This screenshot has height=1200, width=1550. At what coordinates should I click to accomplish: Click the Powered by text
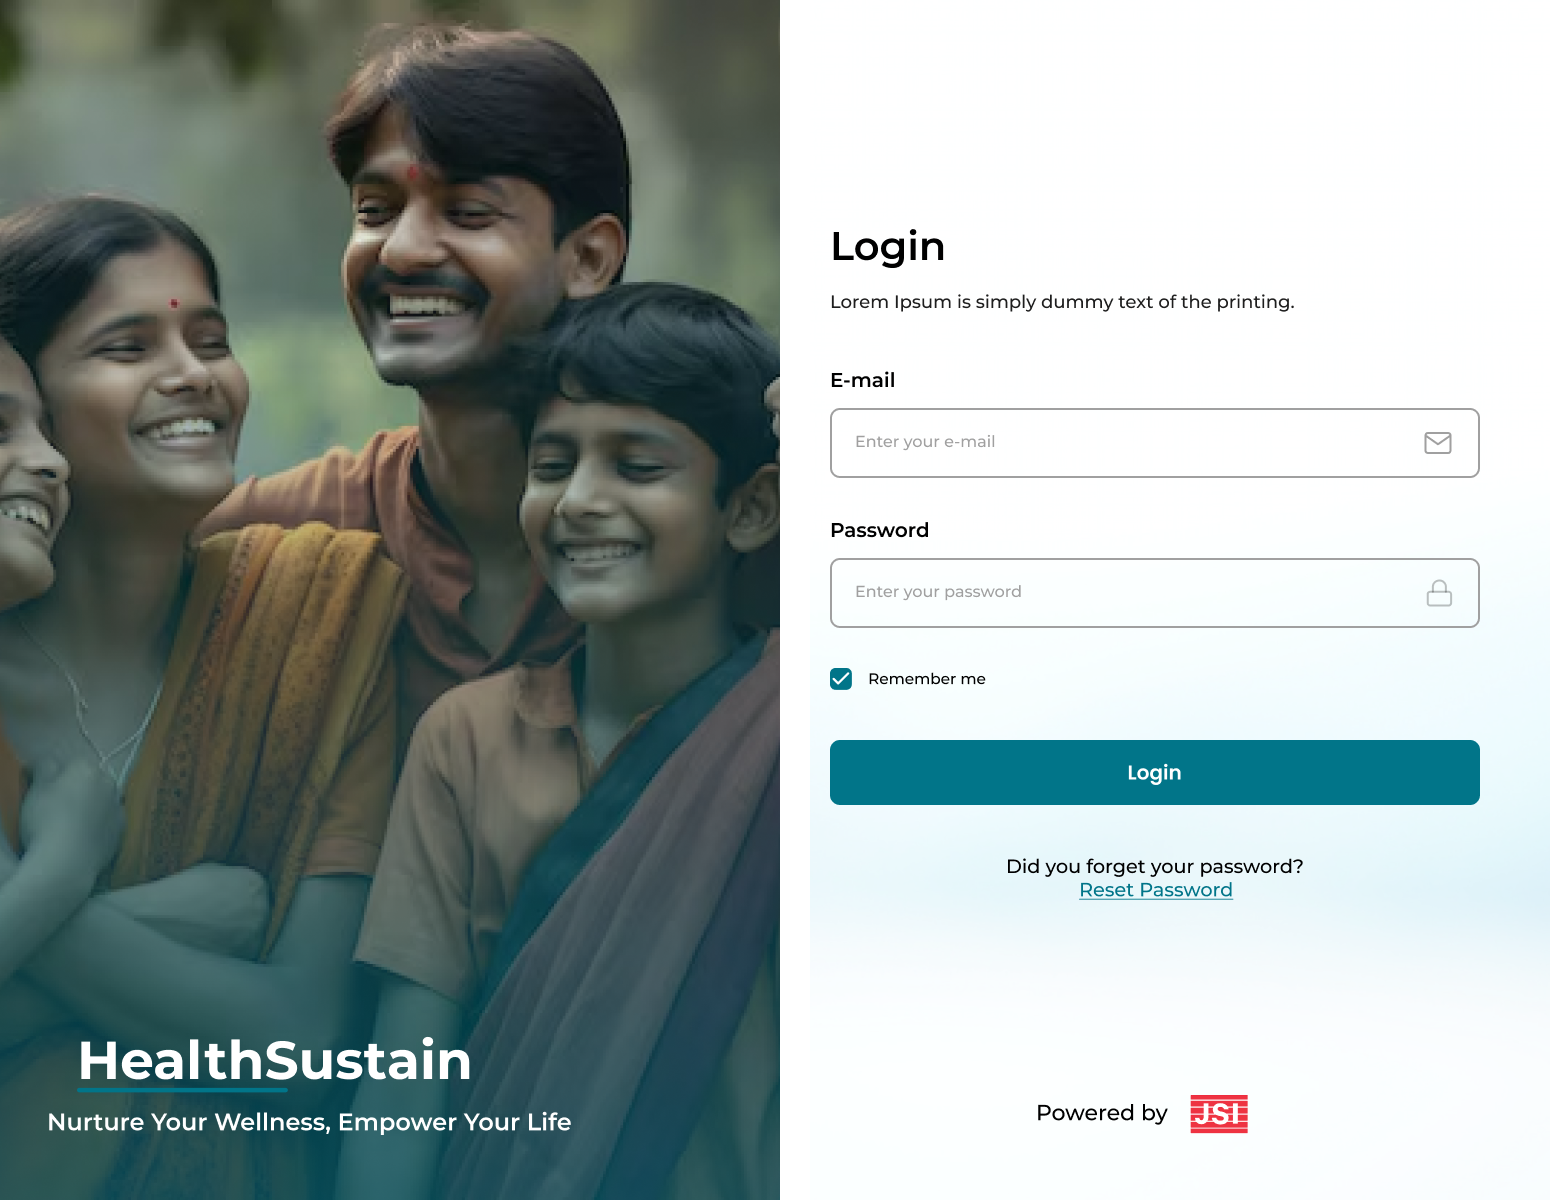point(1102,1113)
